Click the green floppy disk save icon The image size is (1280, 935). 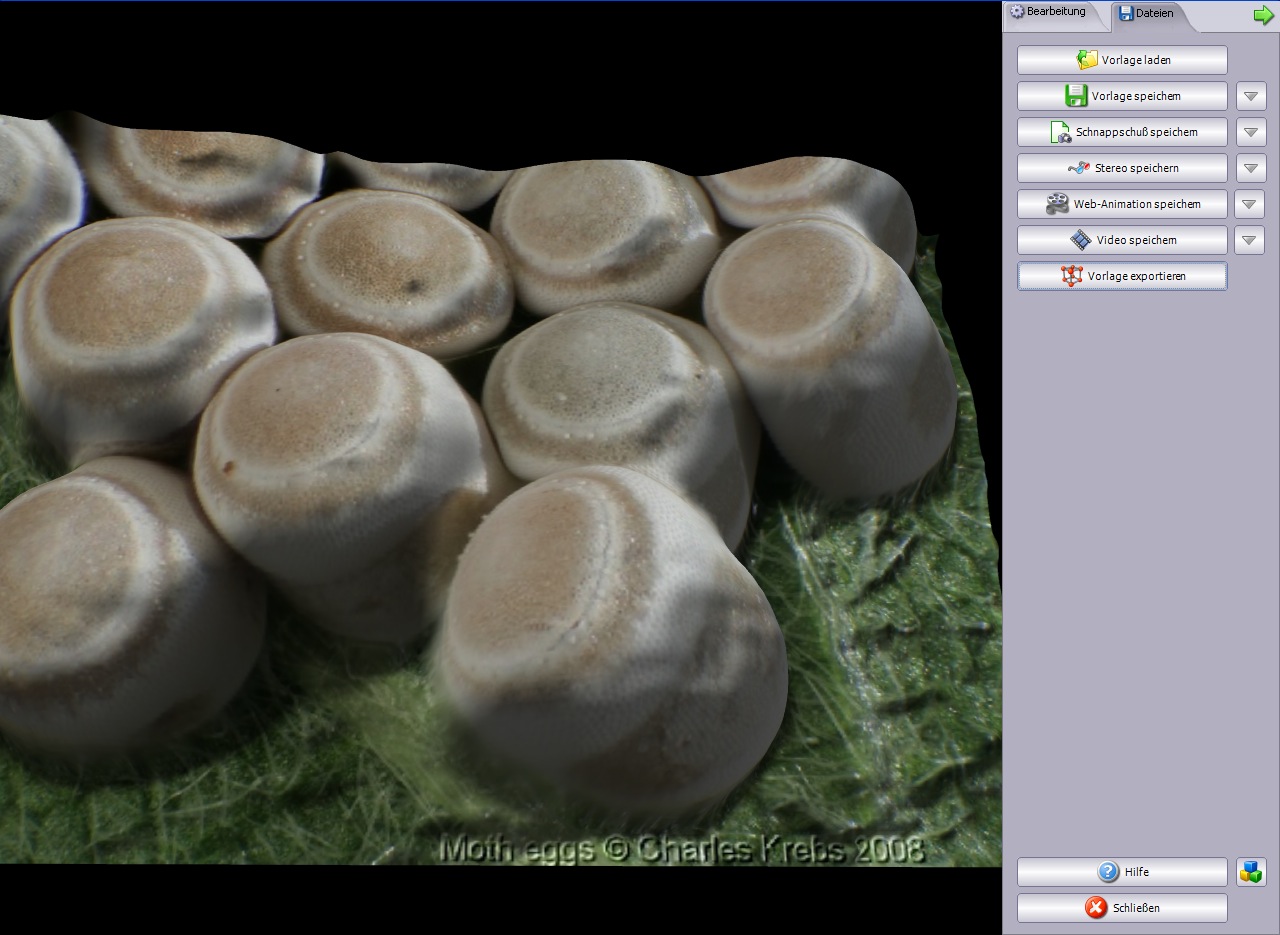[x=1075, y=95]
